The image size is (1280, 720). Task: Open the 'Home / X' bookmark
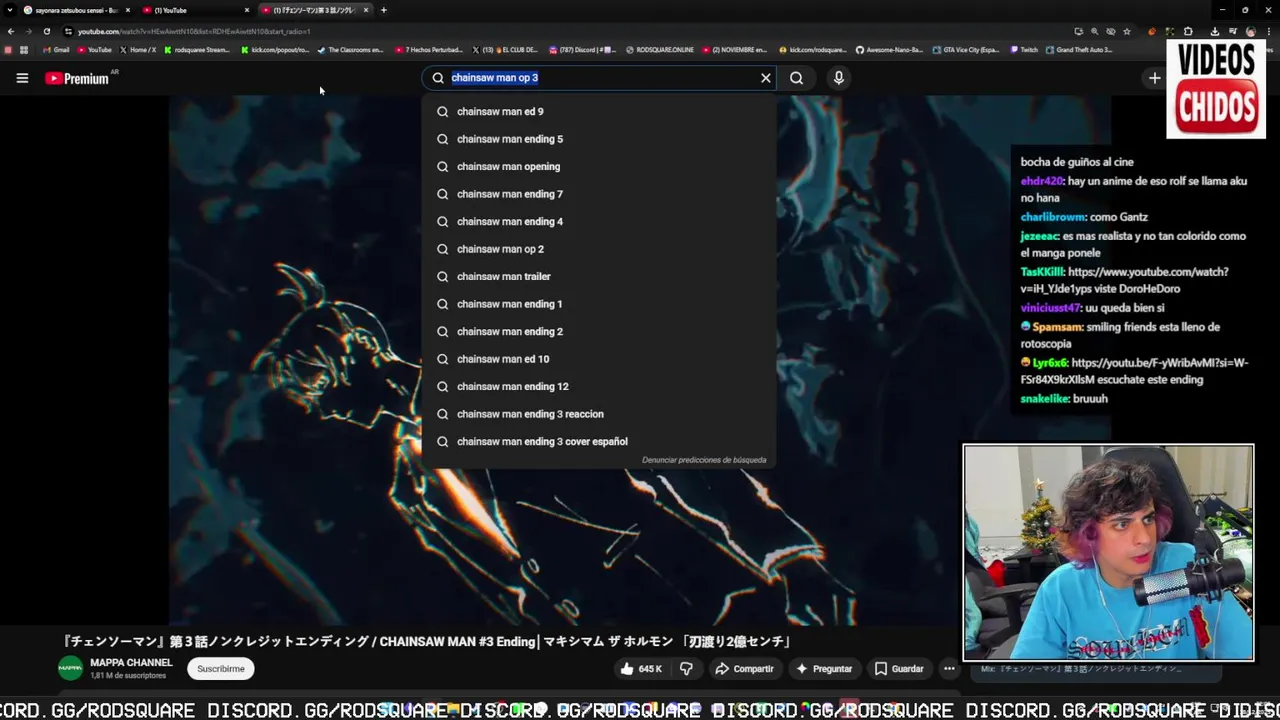[138, 50]
